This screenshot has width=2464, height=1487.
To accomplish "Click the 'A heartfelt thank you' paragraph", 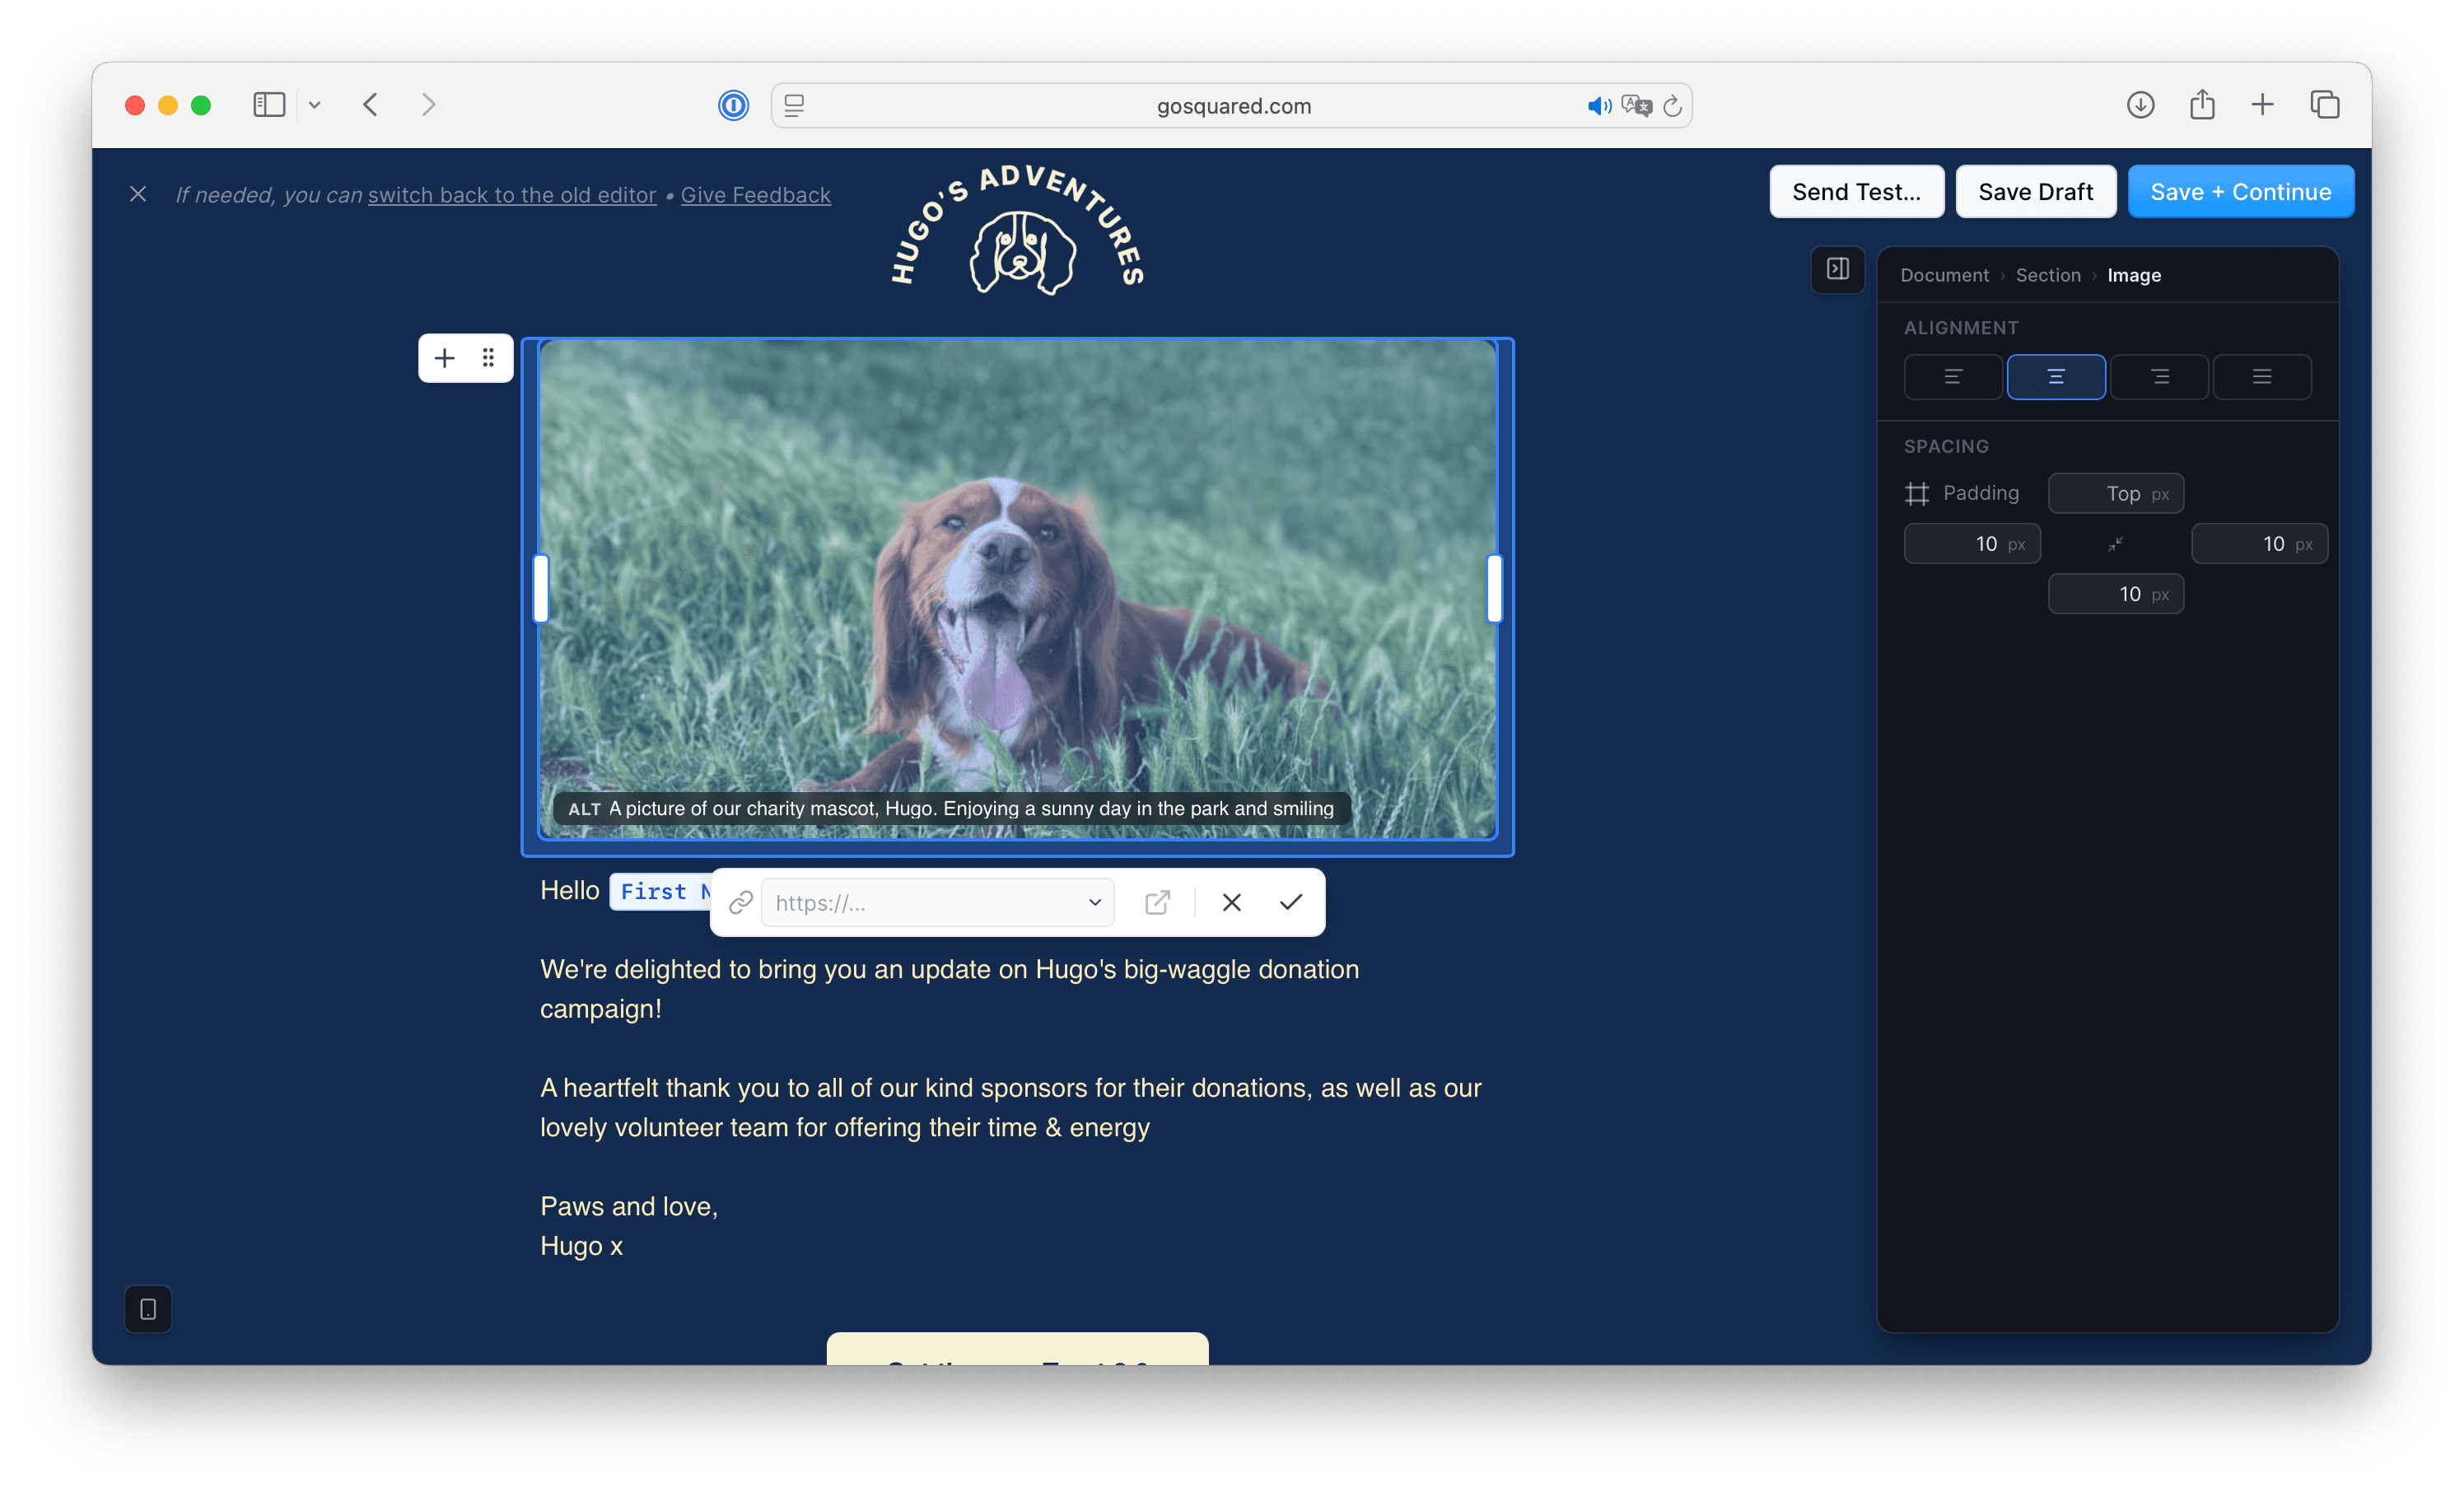I will [1010, 1107].
